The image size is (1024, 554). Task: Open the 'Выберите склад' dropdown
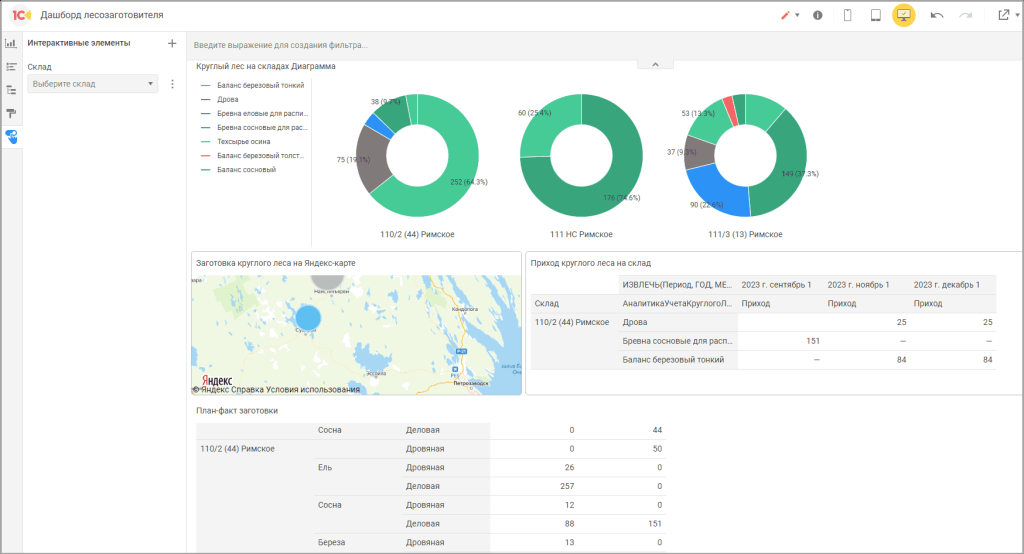[x=93, y=84]
